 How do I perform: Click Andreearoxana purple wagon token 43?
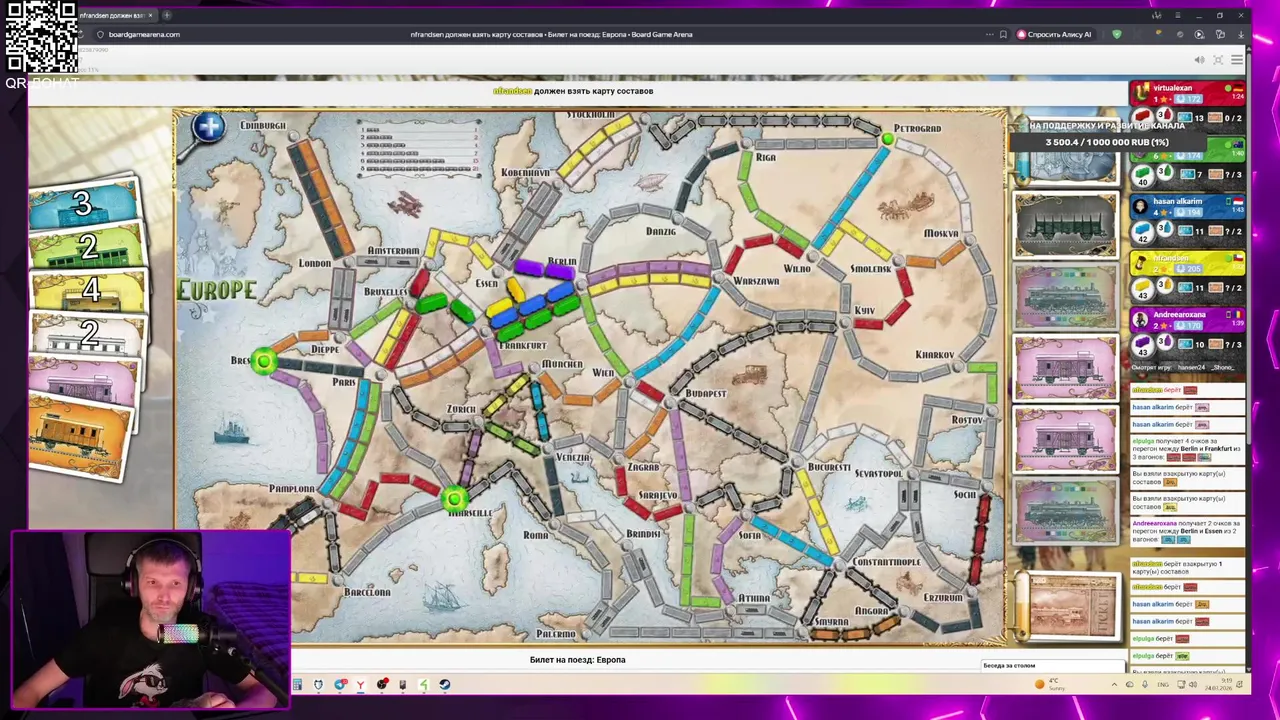pyautogui.click(x=1142, y=345)
